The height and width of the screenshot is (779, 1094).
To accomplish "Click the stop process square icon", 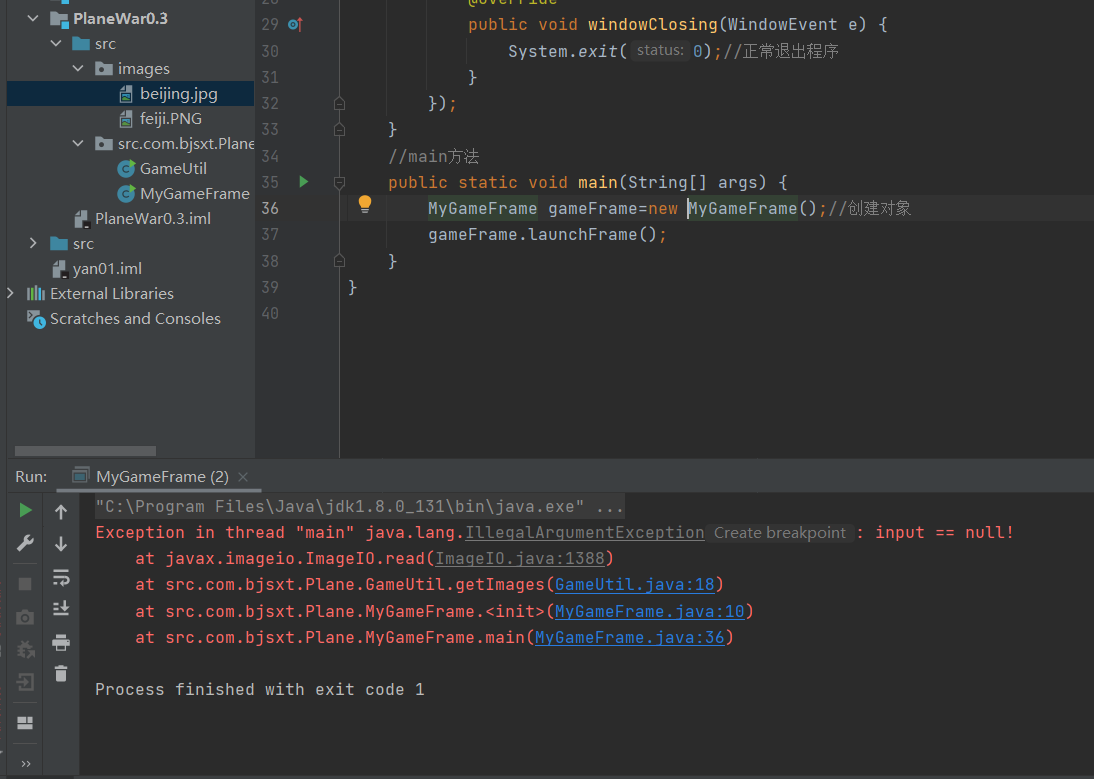I will (x=25, y=584).
